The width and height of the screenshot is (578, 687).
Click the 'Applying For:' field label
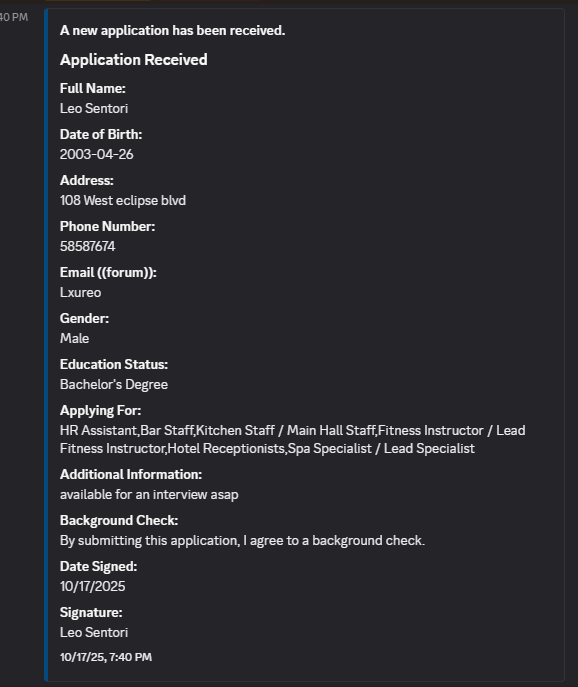click(100, 411)
